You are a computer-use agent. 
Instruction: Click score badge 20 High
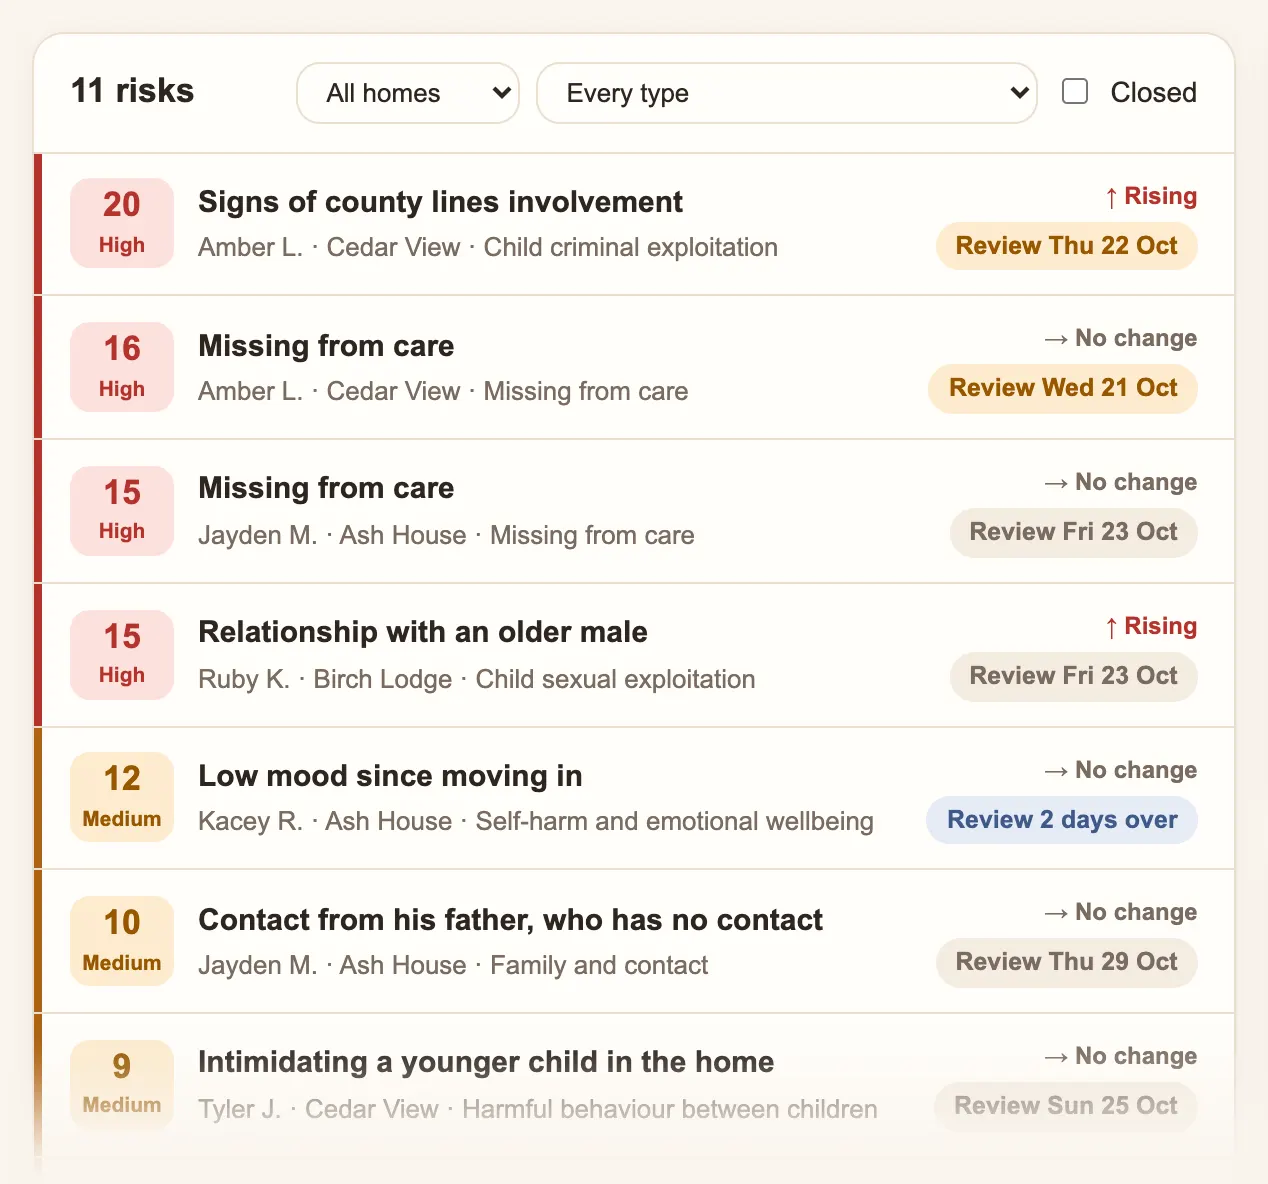coord(122,223)
